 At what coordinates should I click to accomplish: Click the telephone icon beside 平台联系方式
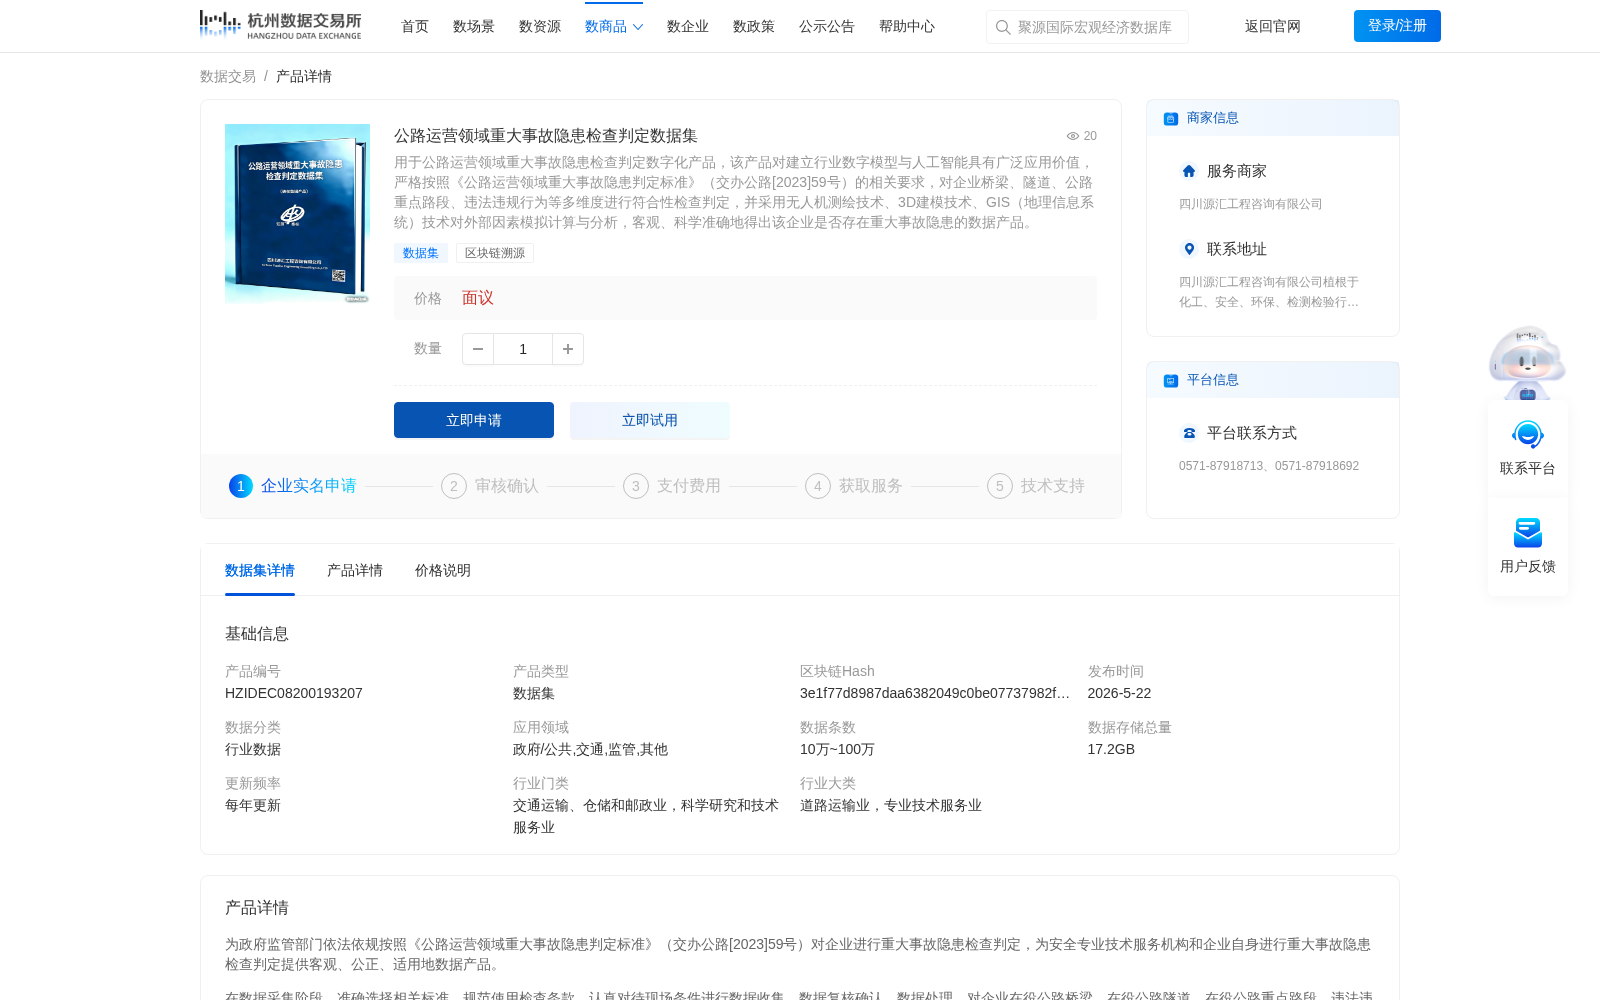click(1189, 433)
